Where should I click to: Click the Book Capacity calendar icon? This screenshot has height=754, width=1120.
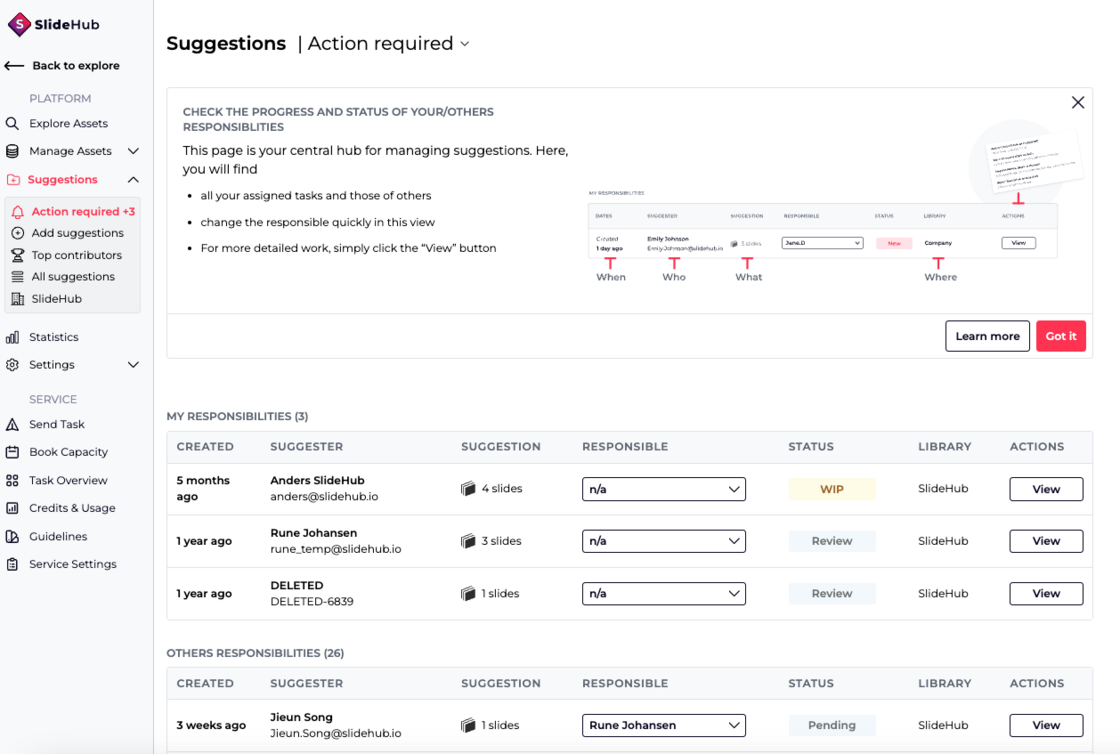12,452
